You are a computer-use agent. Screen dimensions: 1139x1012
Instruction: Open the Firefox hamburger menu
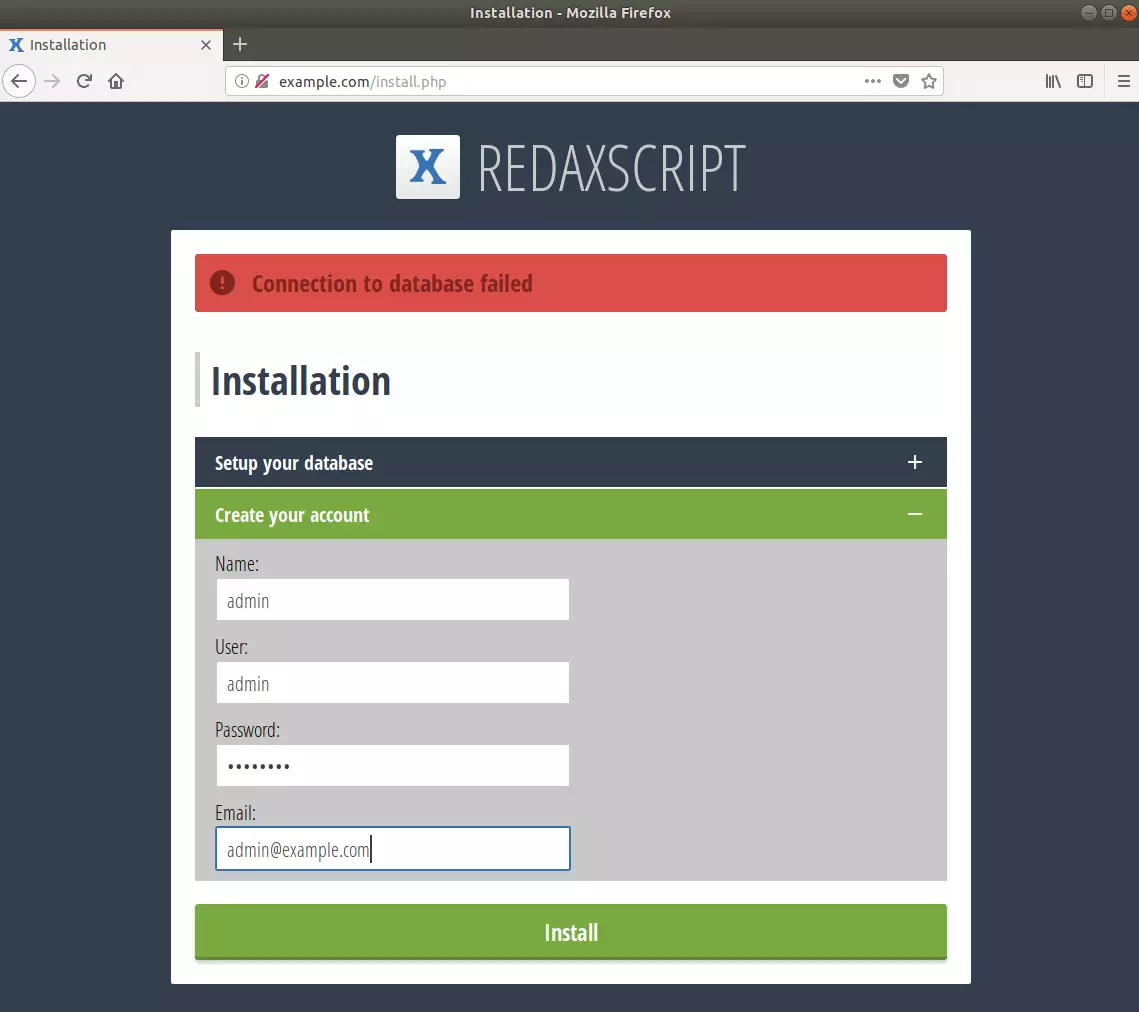click(x=1123, y=81)
